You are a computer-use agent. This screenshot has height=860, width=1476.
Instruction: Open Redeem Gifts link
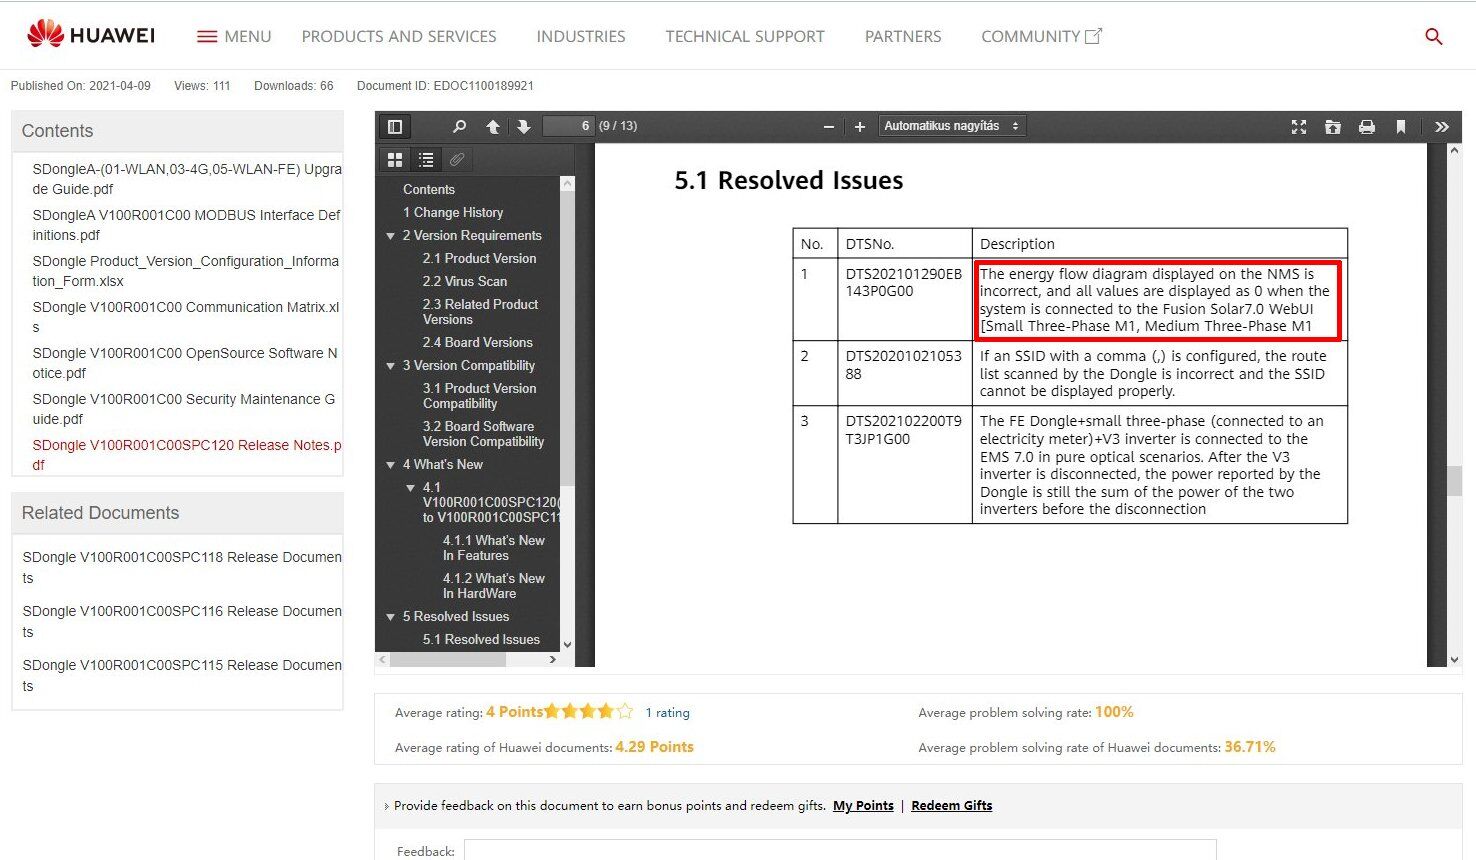[952, 806]
